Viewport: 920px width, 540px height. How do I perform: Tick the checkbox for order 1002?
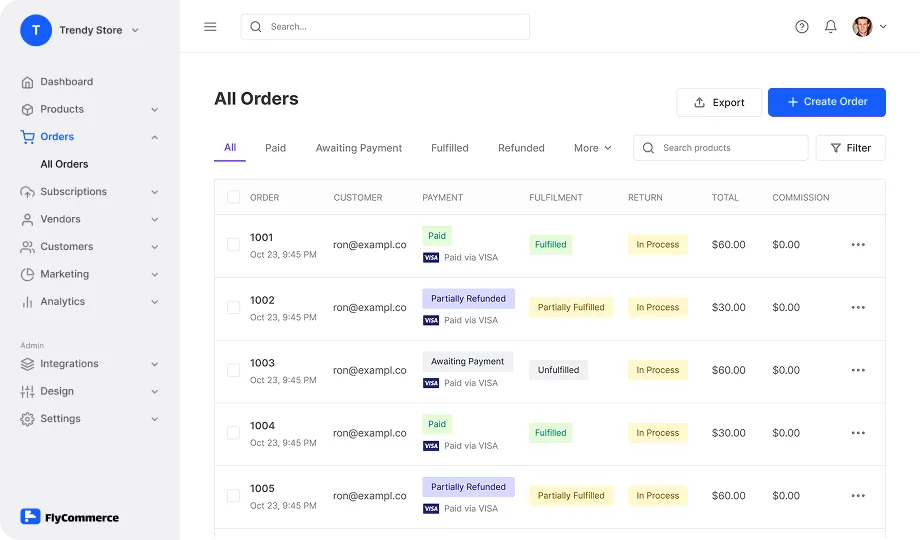pos(234,308)
